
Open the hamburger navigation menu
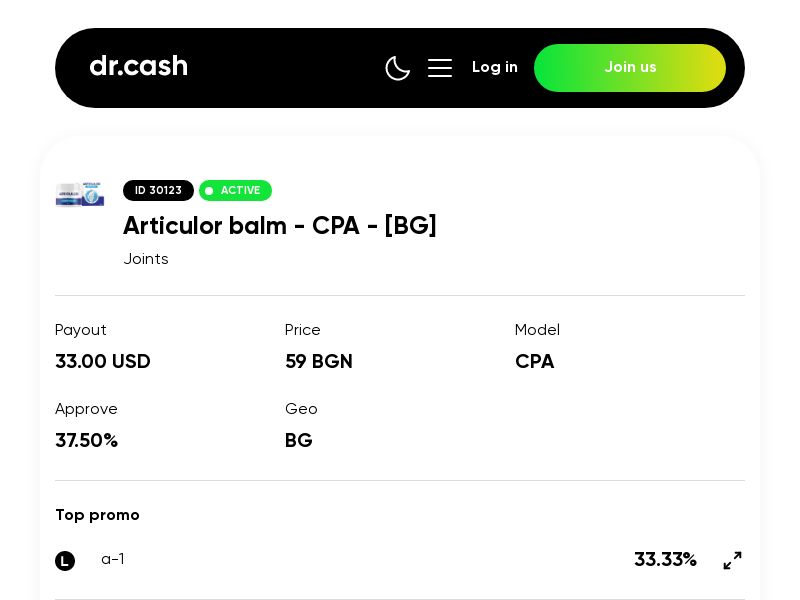440,68
